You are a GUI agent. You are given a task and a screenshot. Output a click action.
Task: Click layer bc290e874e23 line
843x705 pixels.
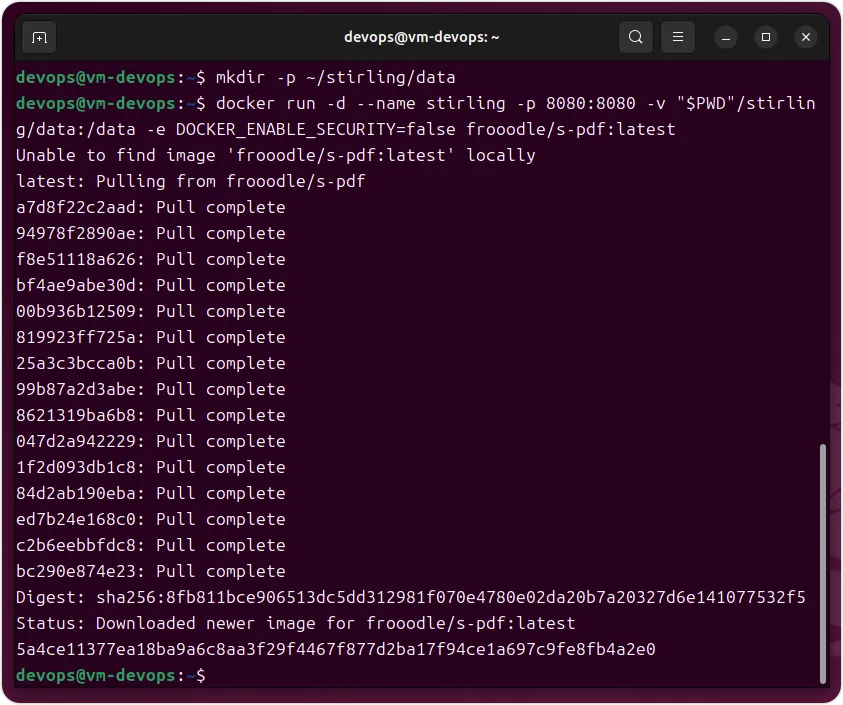point(151,571)
